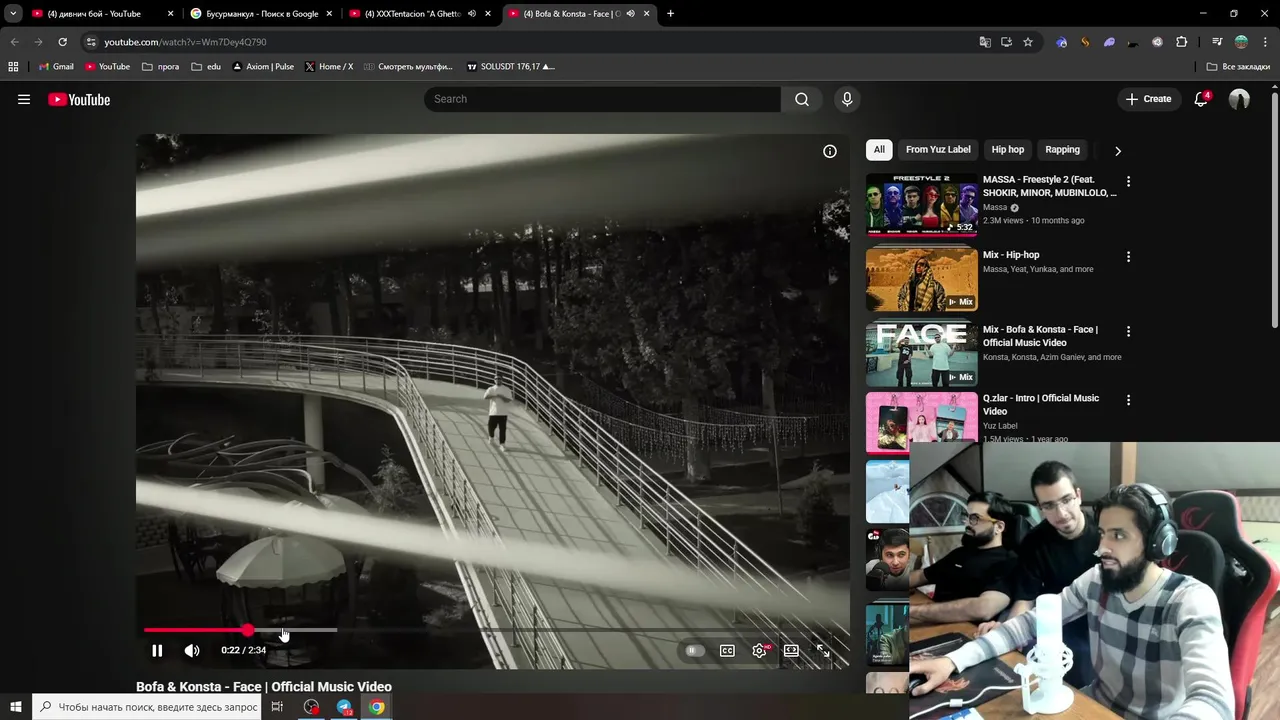Viewport: 1280px width, 720px height.
Task: Click the search magnifier button
Action: 802,99
